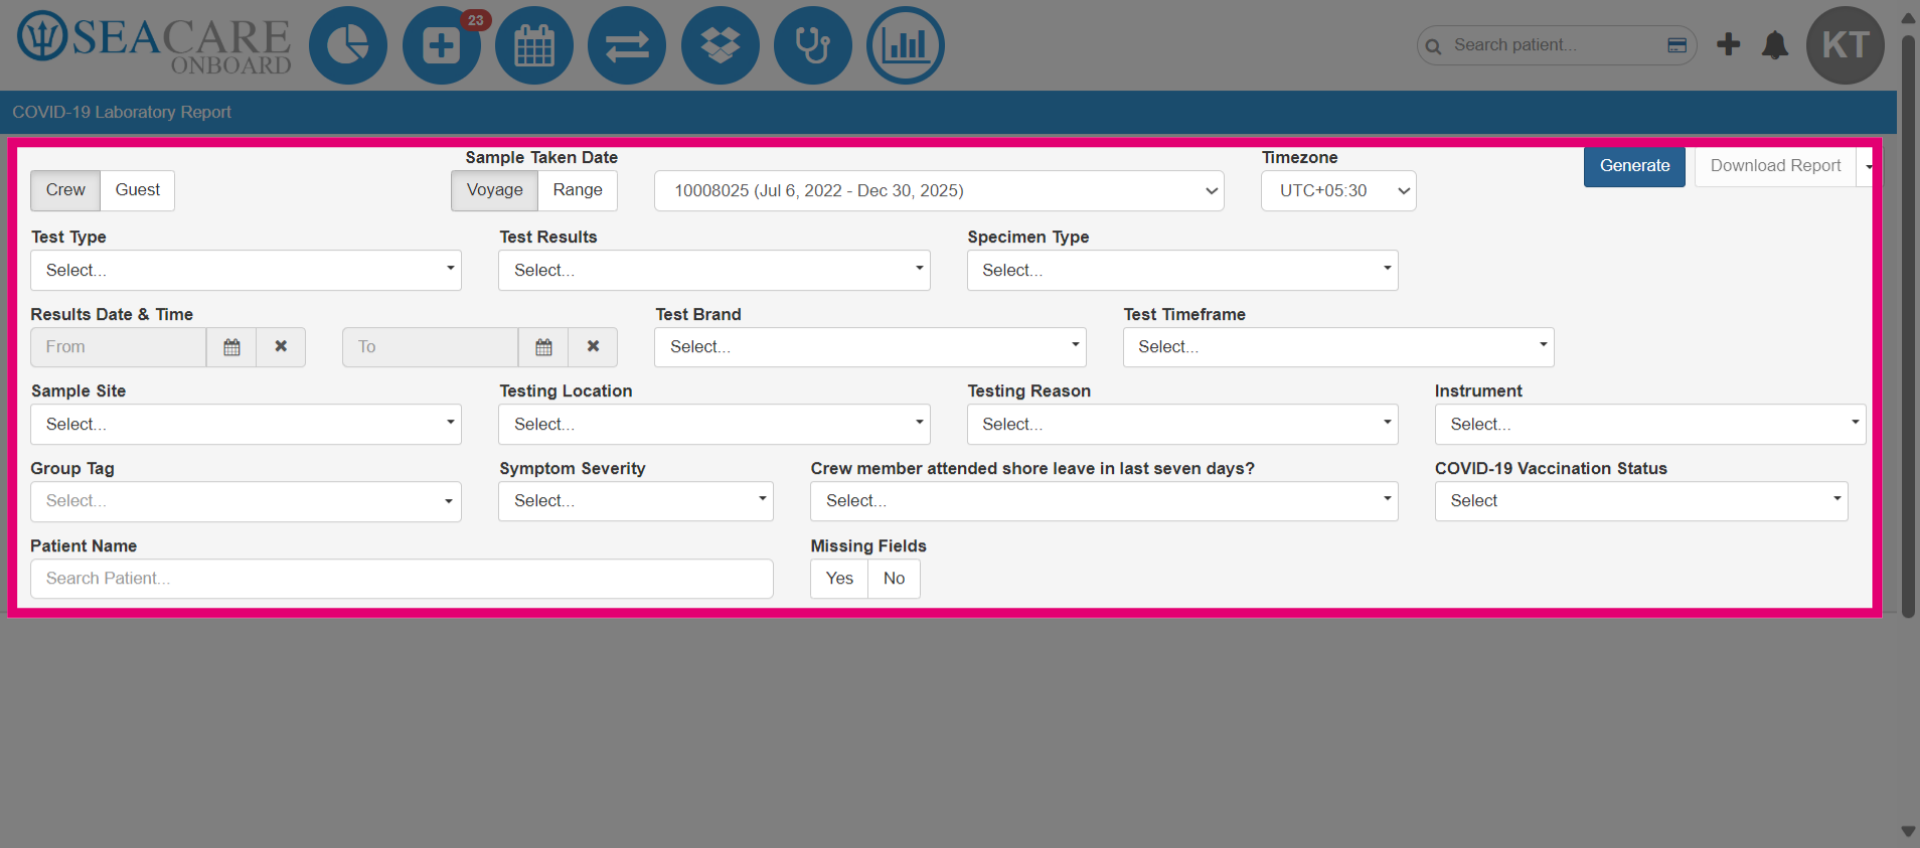
Task: Expand the Sample Site dropdown
Action: click(246, 424)
